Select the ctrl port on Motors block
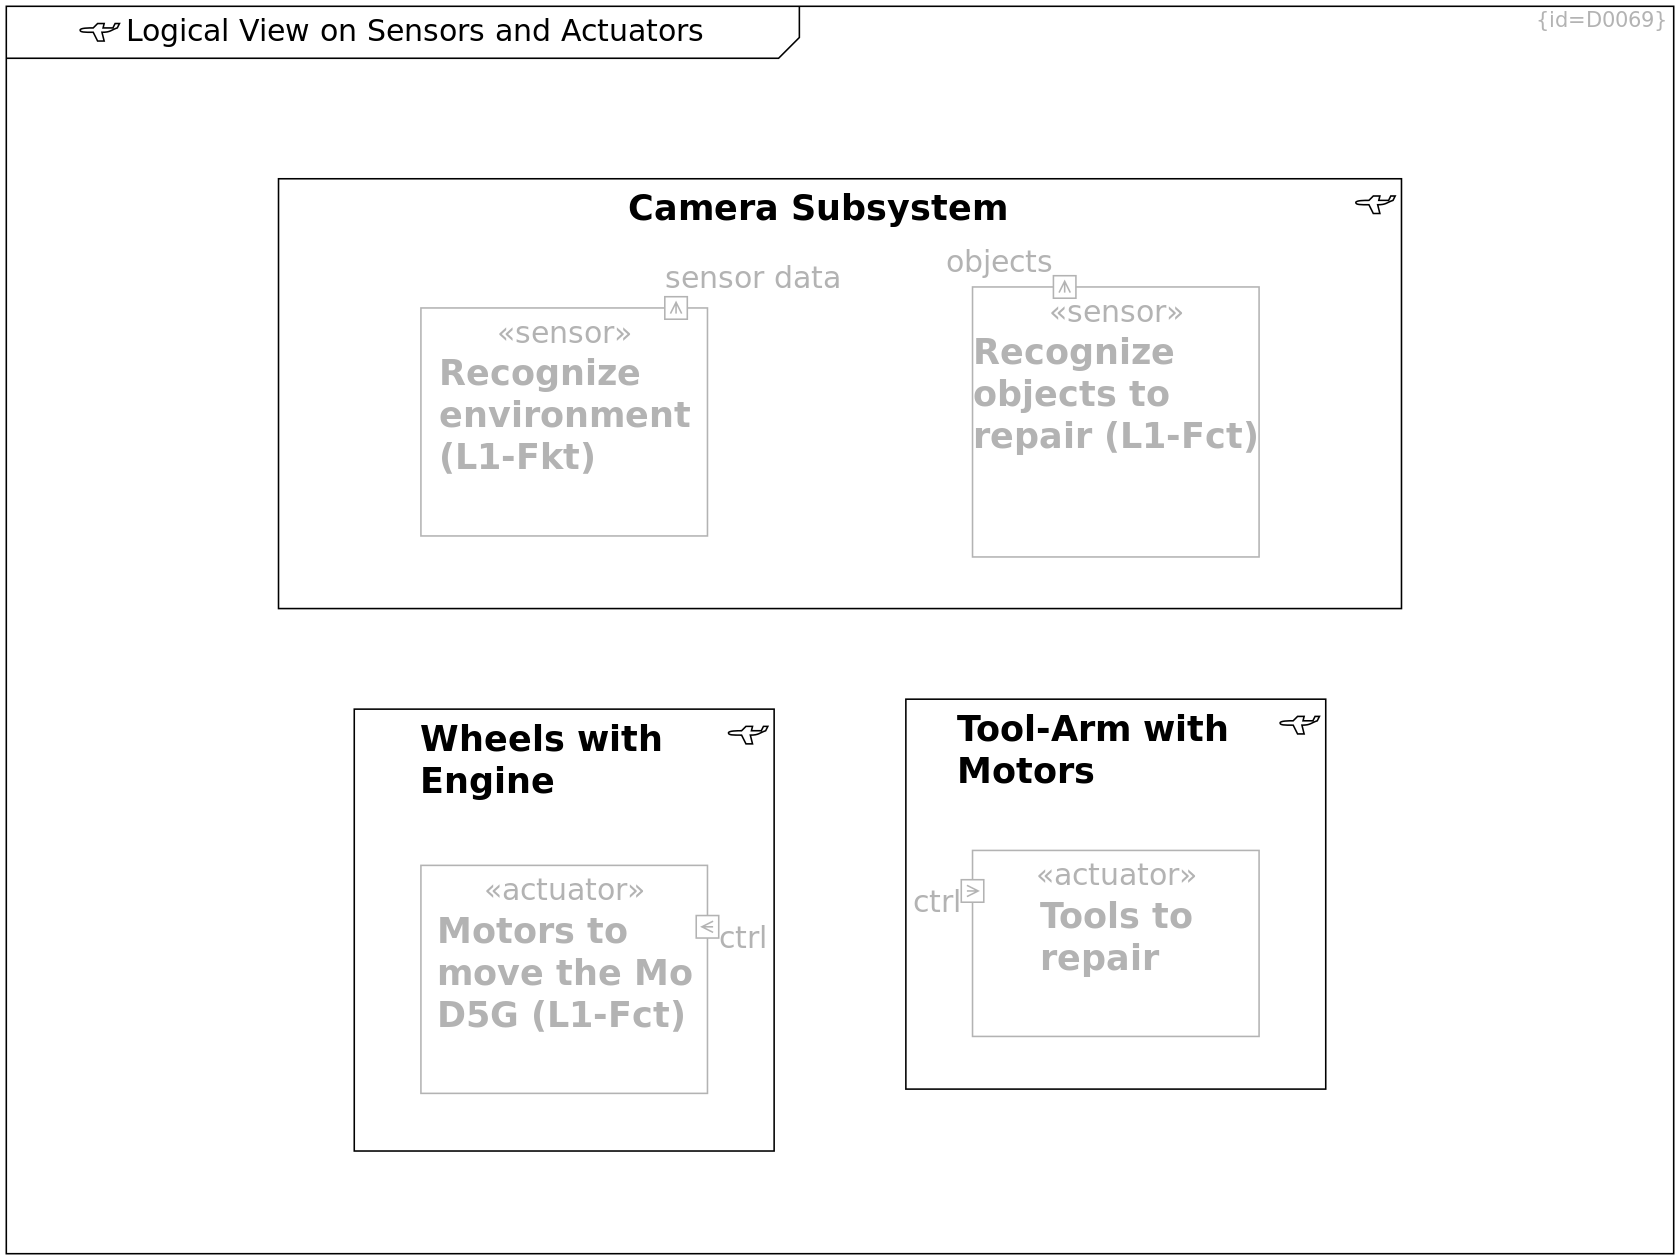Screen dimensions: 1680x1260 pos(707,927)
